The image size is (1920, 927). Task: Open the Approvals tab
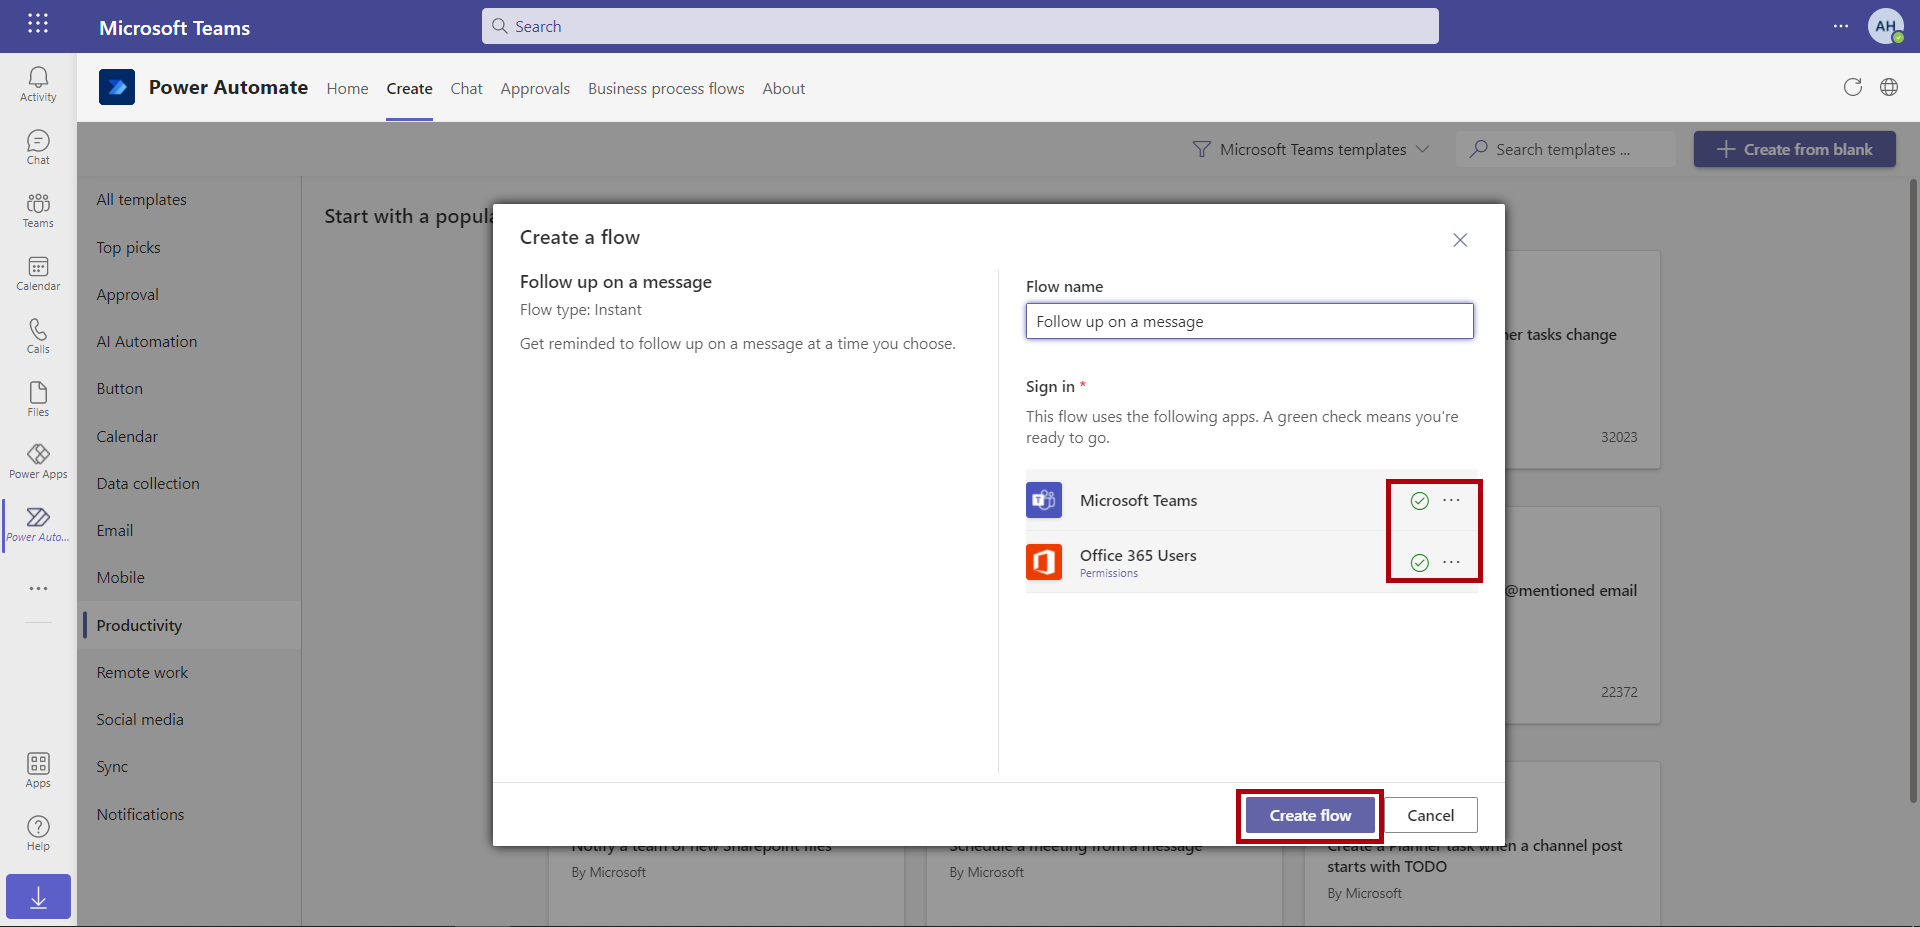pyautogui.click(x=535, y=88)
